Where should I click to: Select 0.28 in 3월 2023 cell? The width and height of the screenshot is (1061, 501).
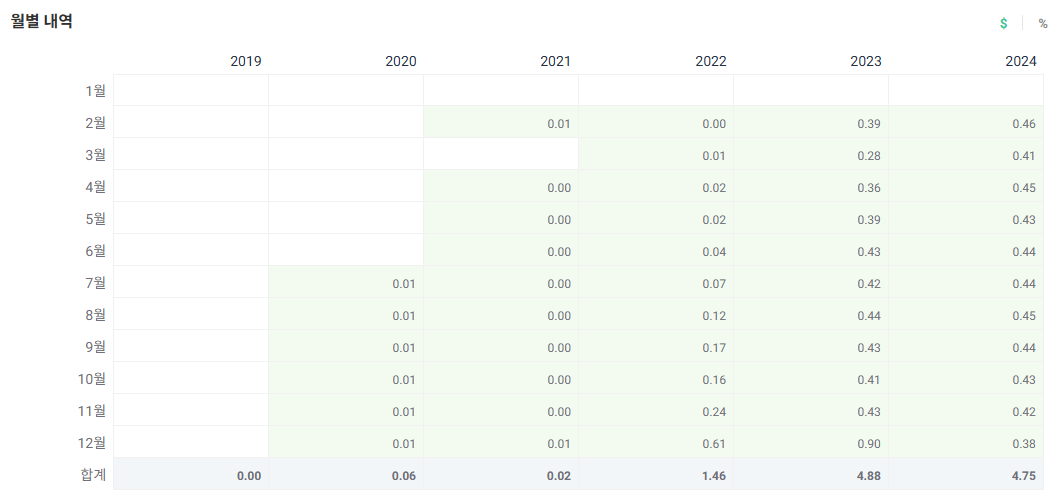click(x=869, y=156)
